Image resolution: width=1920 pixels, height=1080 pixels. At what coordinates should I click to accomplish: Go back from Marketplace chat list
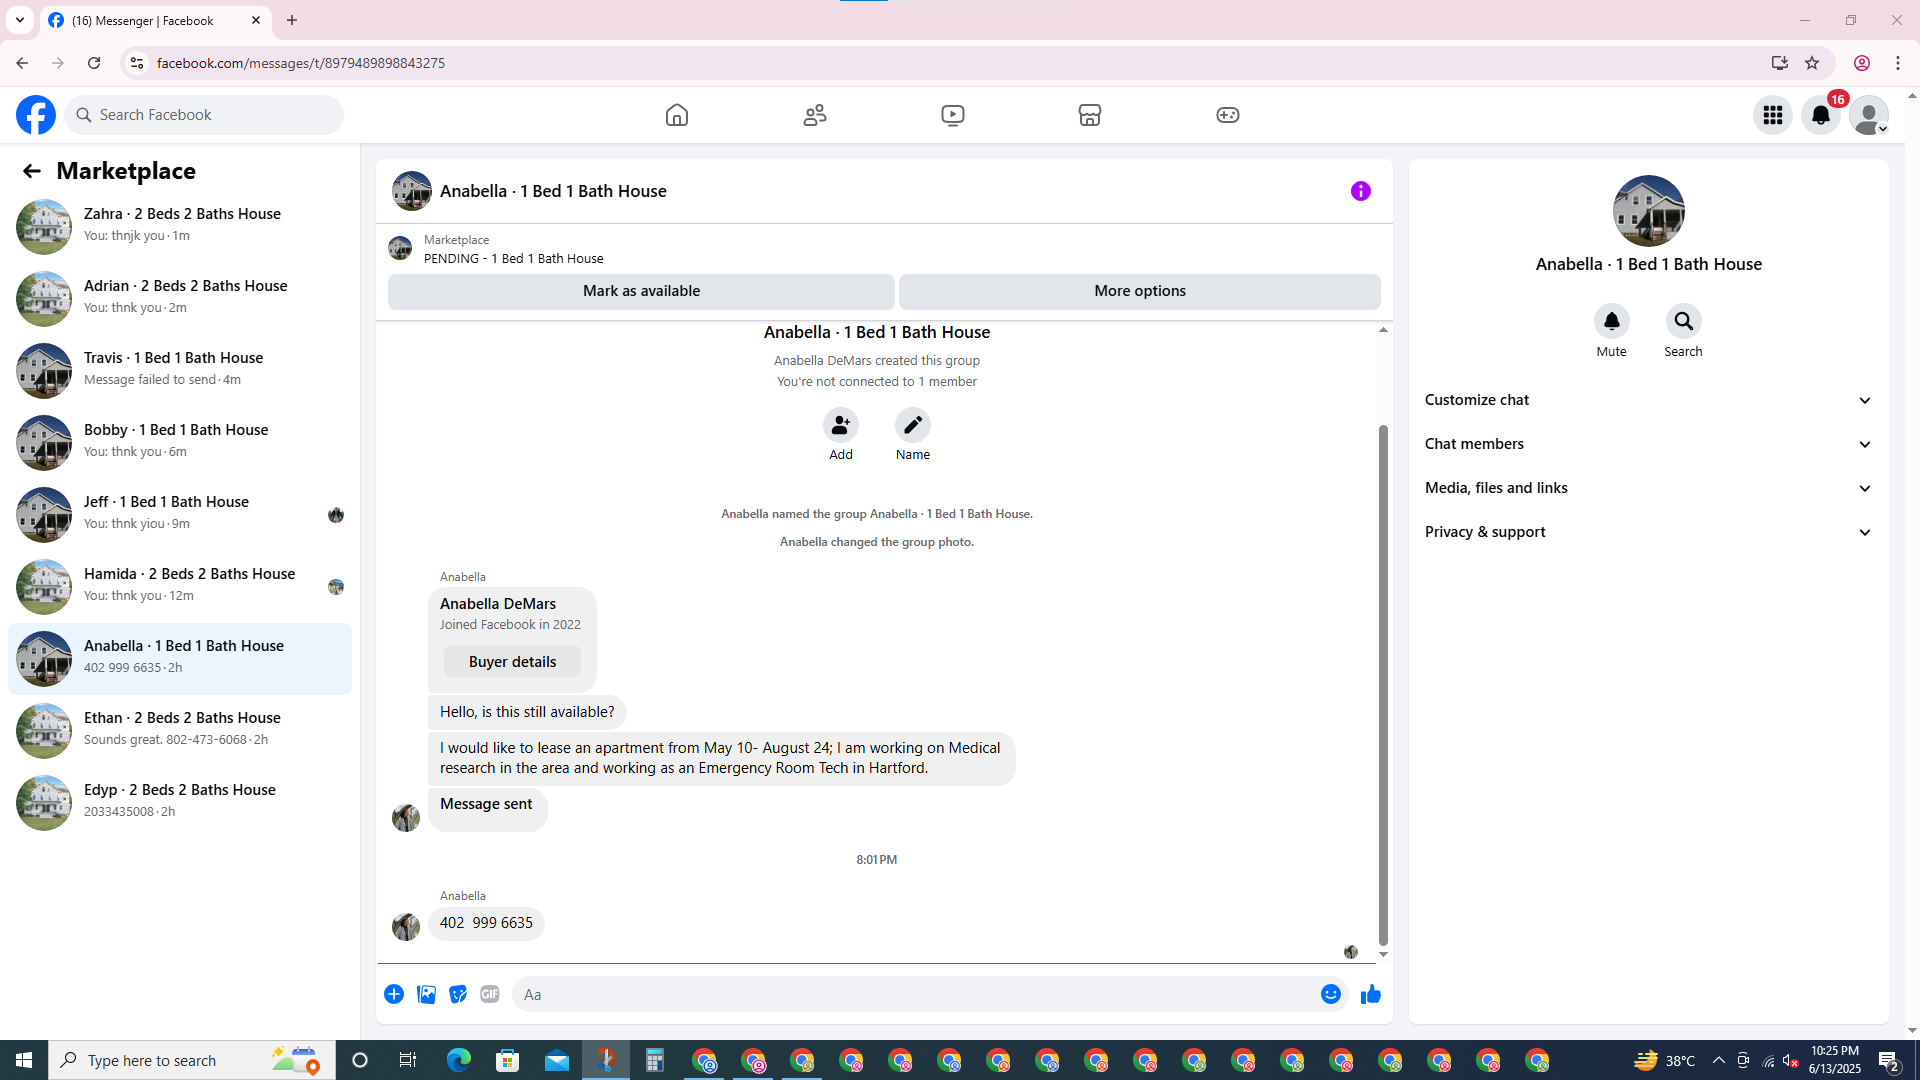(32, 171)
